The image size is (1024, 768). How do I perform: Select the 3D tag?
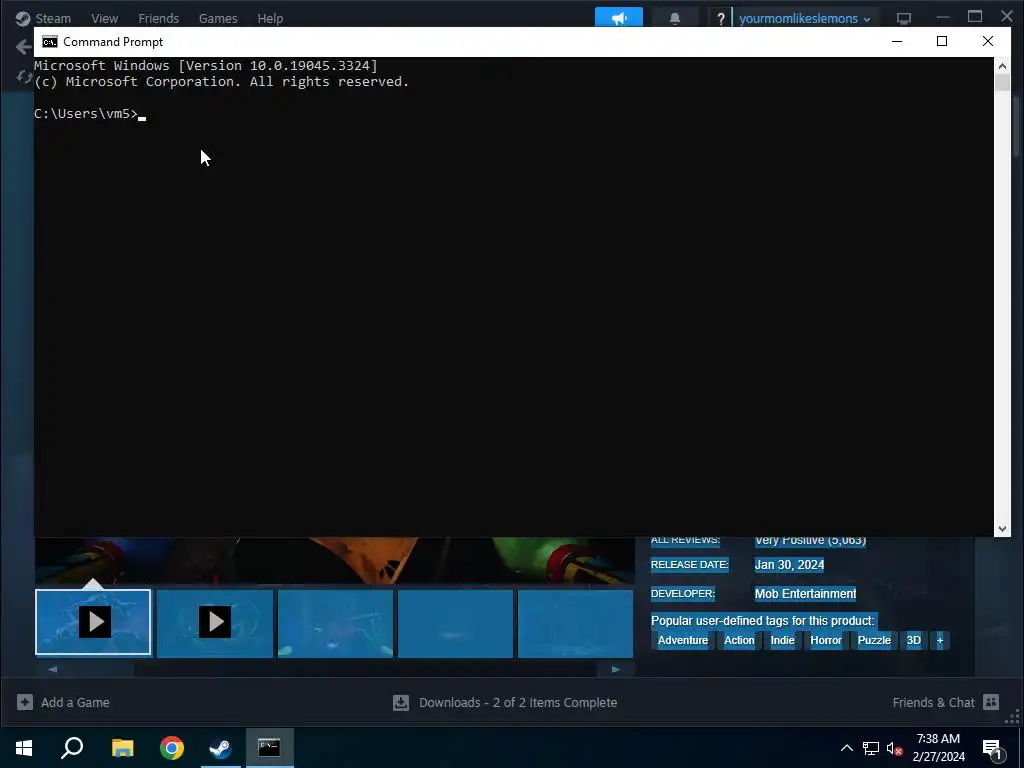pos(914,641)
